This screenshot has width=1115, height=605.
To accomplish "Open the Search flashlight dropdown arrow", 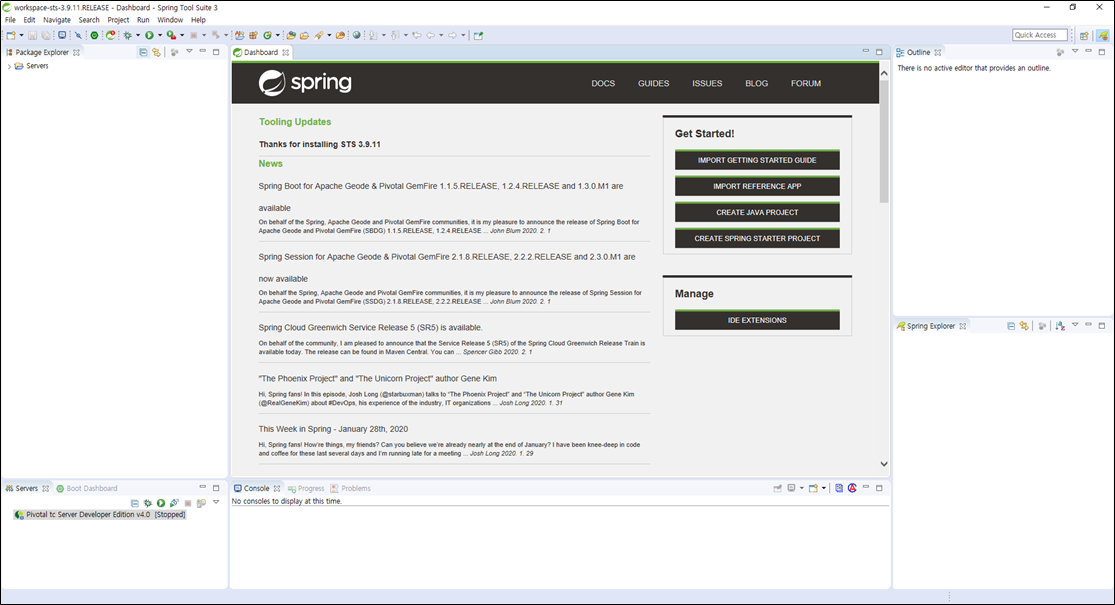I will pos(329,35).
